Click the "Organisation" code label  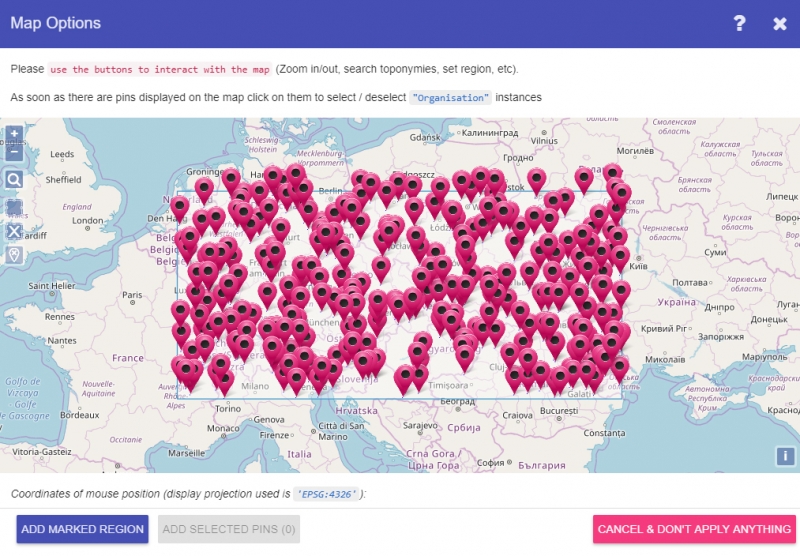[x=450, y=97]
